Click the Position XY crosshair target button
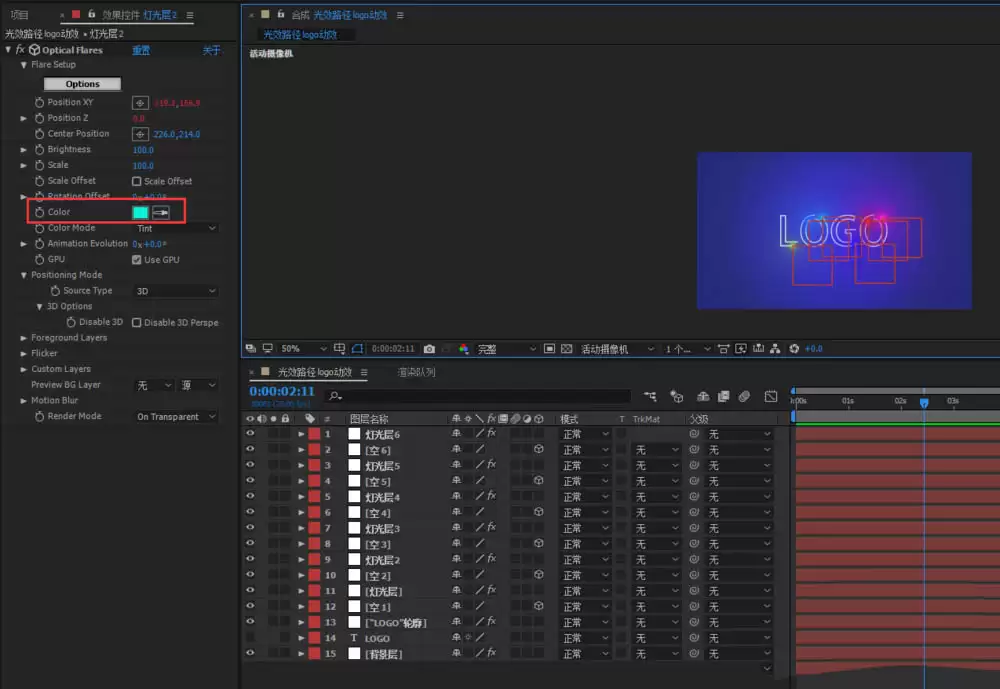Image resolution: width=1000 pixels, height=689 pixels. tap(140, 103)
